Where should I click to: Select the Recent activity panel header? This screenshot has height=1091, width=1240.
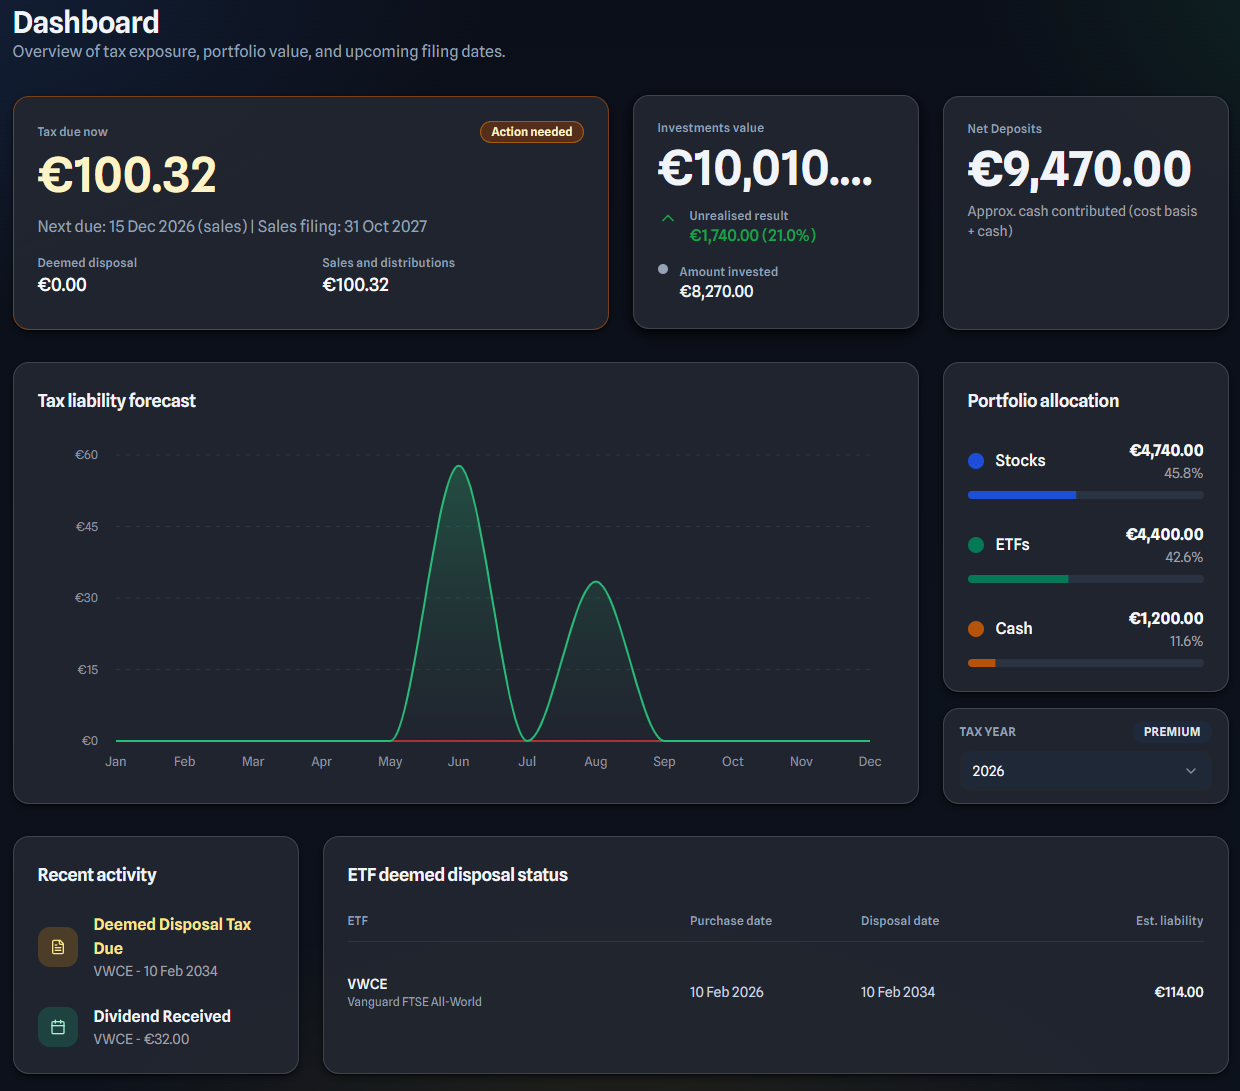pyautogui.click(x=97, y=874)
